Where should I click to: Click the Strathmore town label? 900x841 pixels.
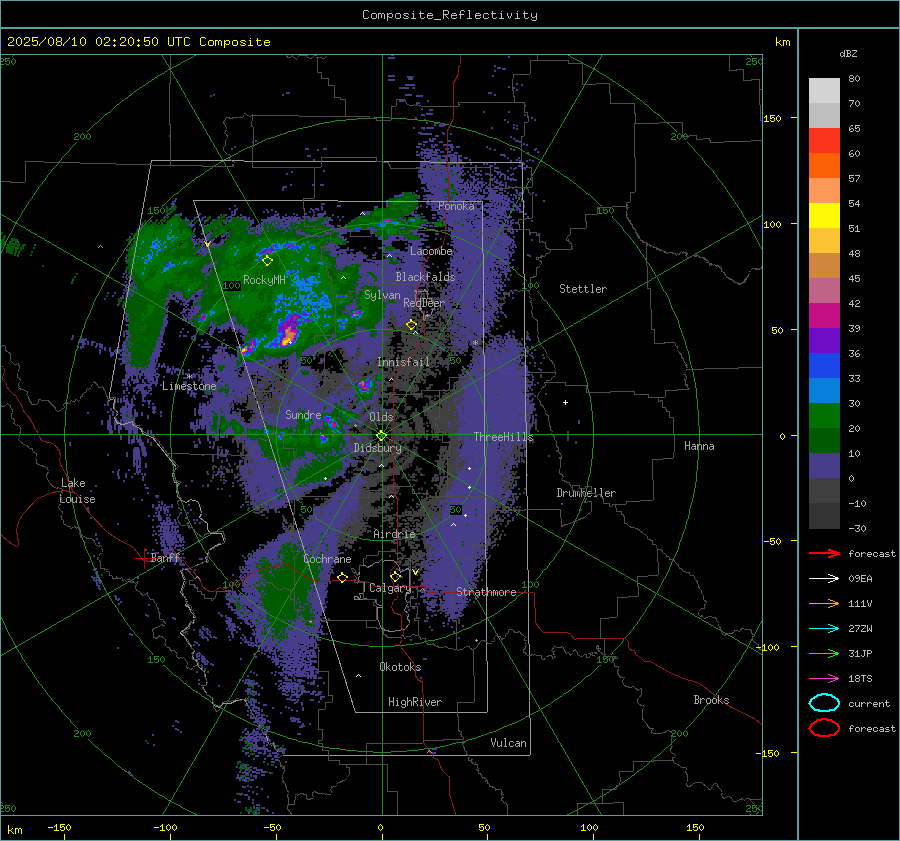coord(486,592)
